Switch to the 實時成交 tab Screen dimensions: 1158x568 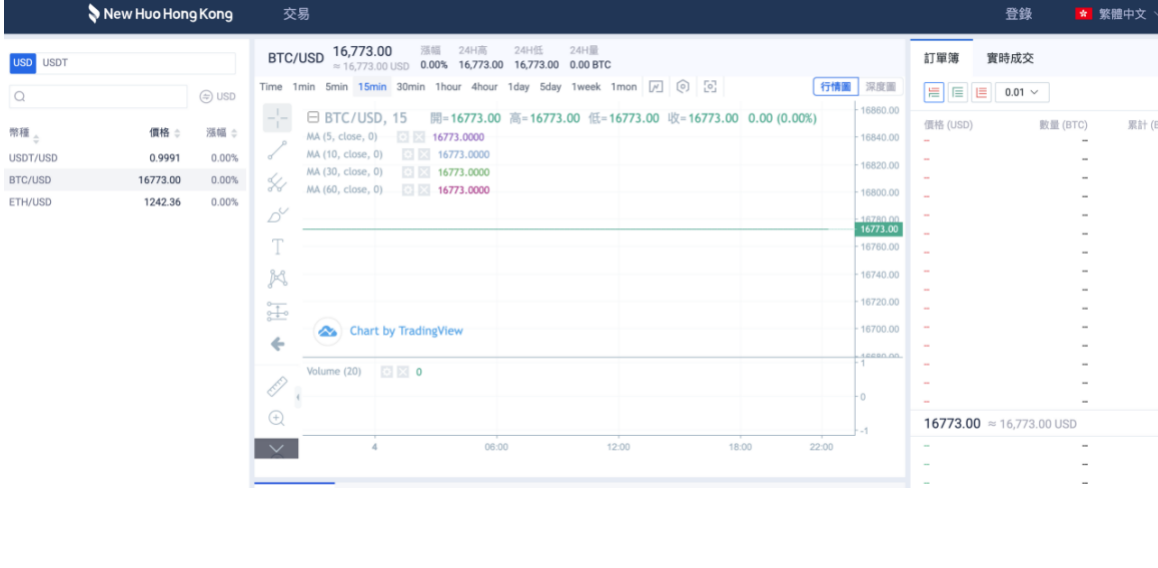pyautogui.click(x=1010, y=58)
